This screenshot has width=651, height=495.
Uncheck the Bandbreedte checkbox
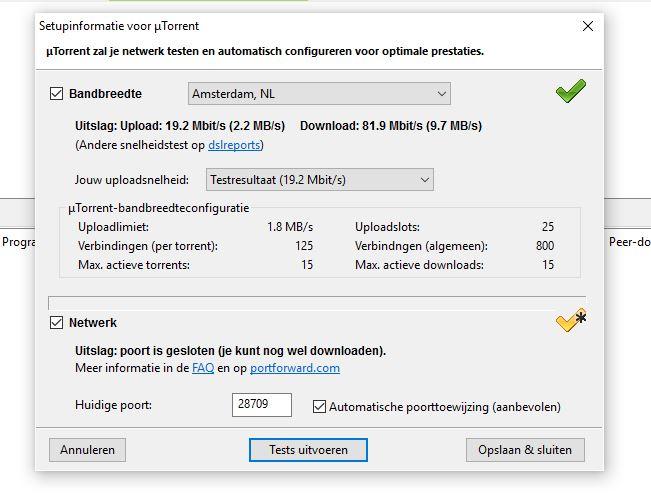coord(57,94)
